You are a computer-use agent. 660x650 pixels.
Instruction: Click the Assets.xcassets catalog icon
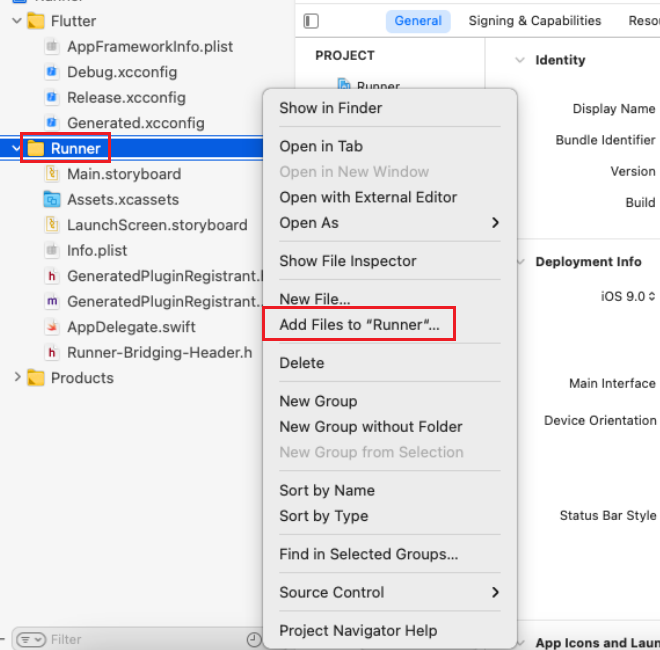(52, 200)
